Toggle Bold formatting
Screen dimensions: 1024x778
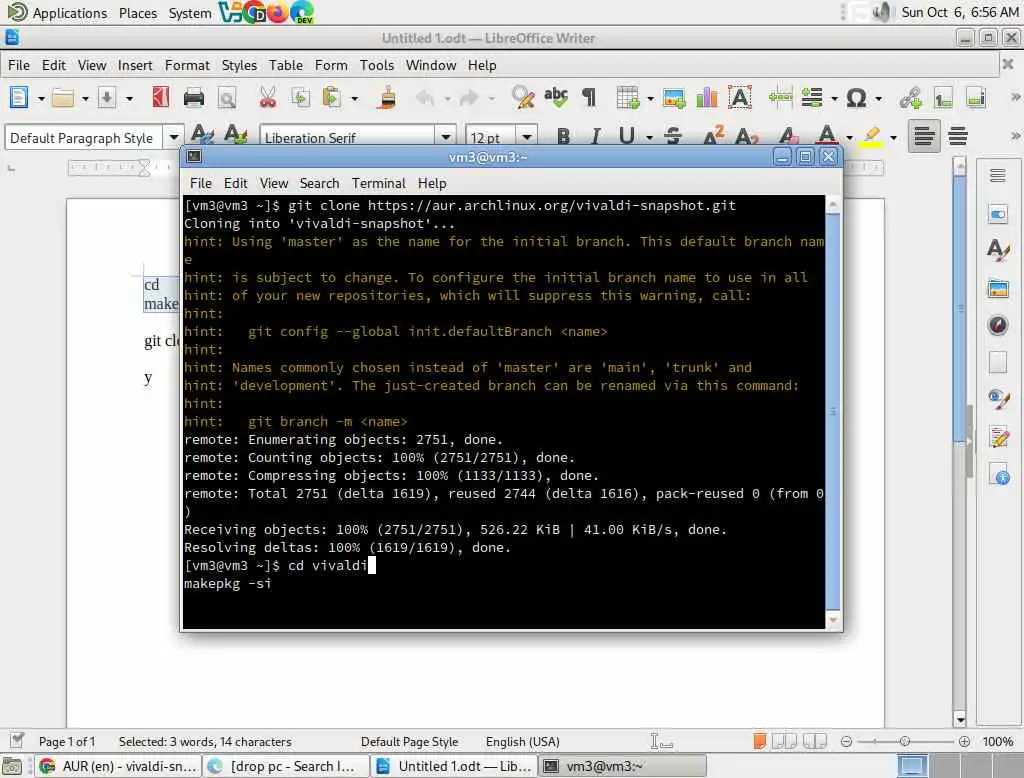563,136
